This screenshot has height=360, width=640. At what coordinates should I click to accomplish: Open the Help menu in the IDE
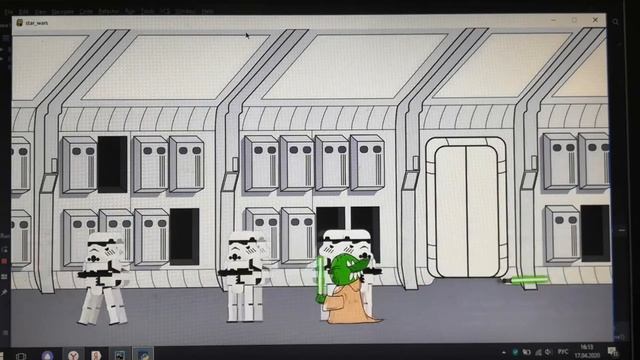point(208,12)
